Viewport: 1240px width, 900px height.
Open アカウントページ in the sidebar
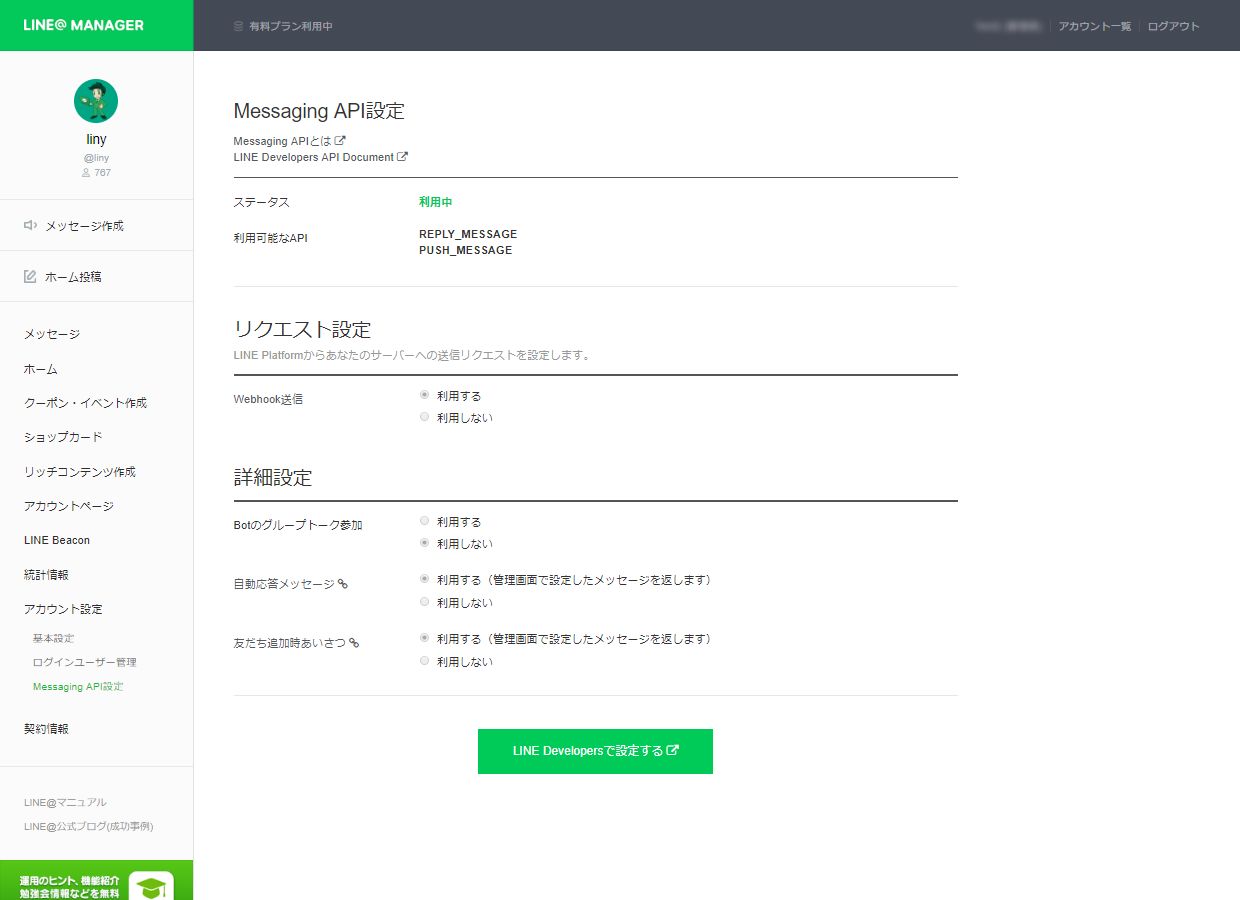tap(69, 506)
